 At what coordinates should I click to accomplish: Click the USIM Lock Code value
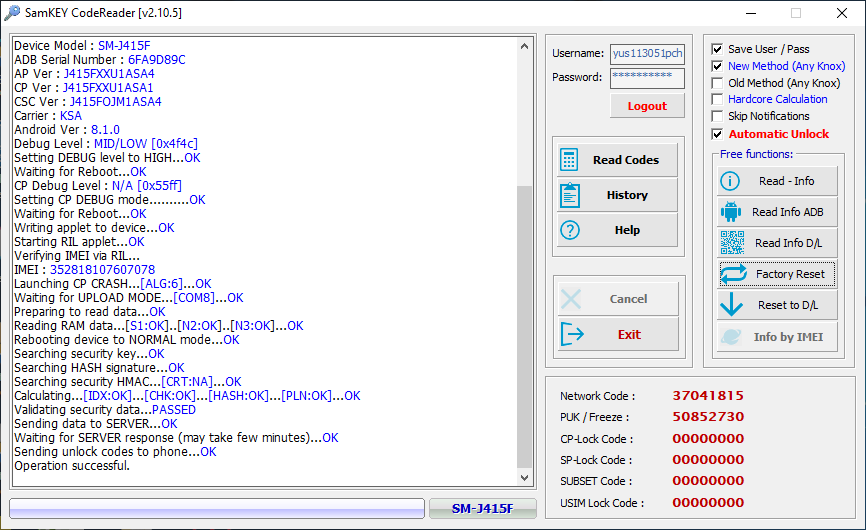[708, 503]
